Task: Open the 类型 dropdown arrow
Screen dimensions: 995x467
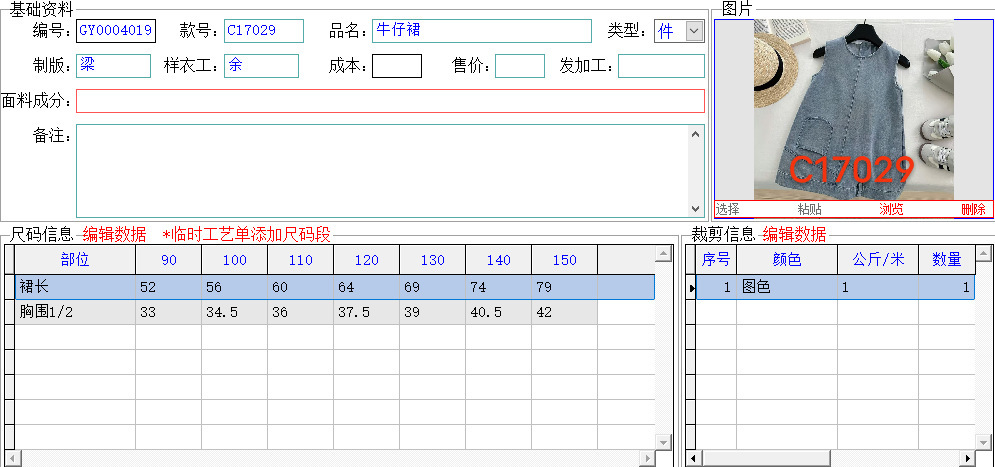Action: coord(695,30)
